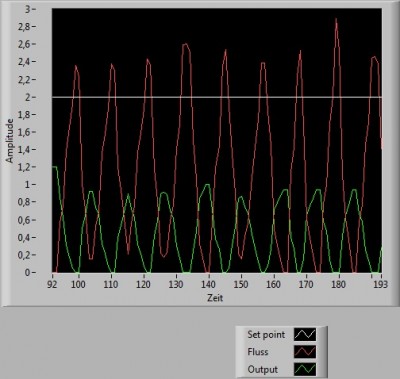
Task: Click the x-axis tick label 160
Action: point(273,284)
